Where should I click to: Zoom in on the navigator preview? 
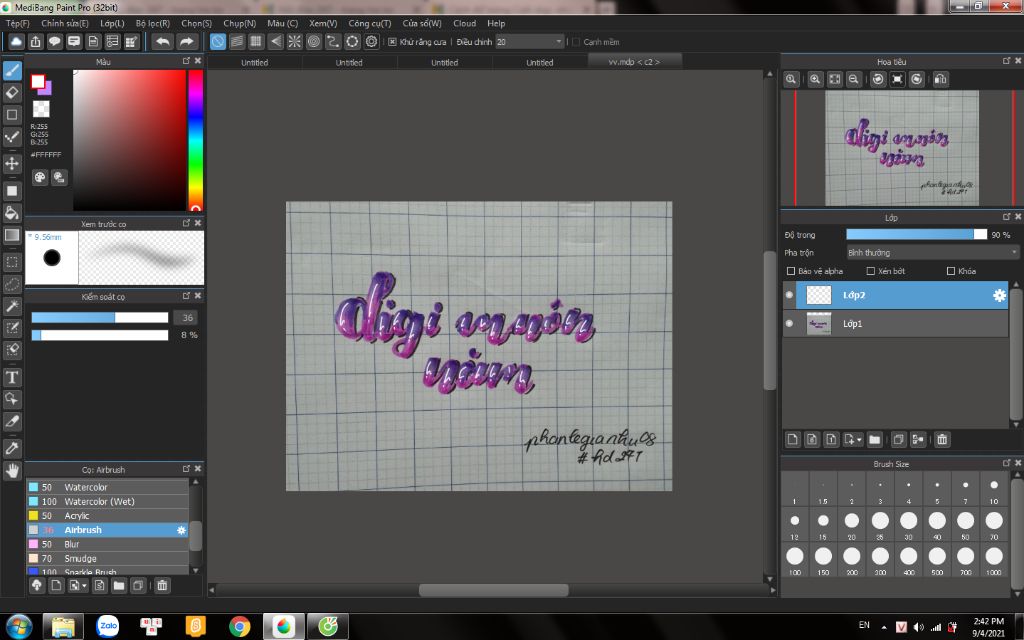coord(816,79)
